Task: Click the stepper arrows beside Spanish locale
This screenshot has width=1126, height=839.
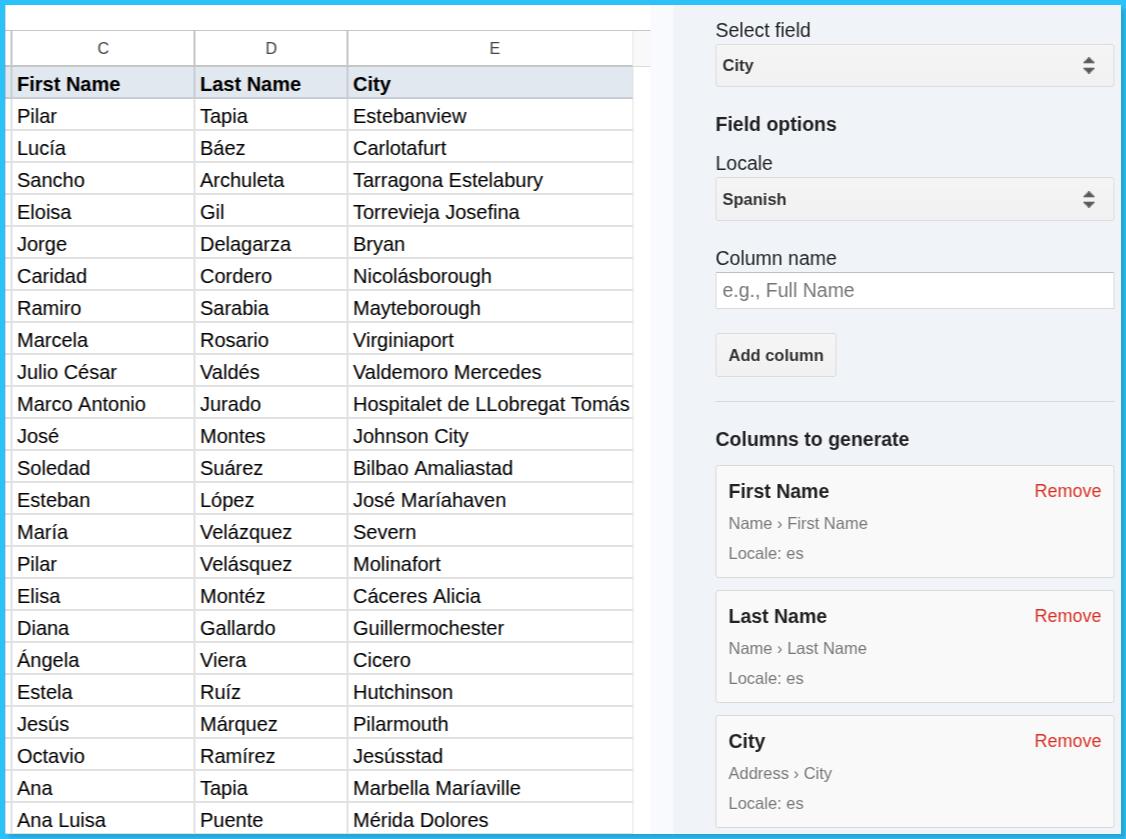Action: pos(1089,199)
